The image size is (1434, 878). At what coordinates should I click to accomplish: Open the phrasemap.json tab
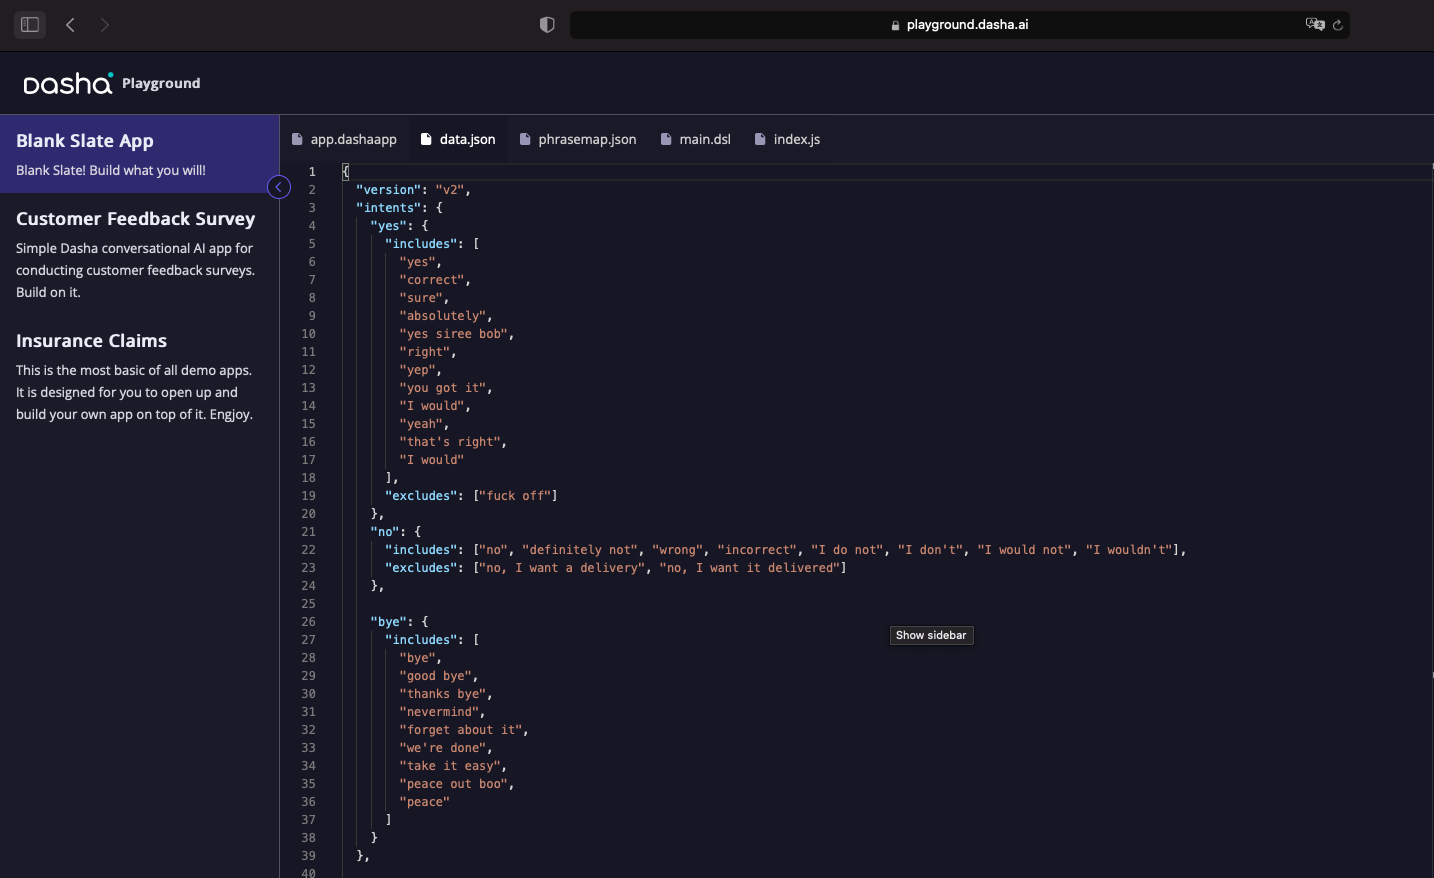[x=578, y=139]
